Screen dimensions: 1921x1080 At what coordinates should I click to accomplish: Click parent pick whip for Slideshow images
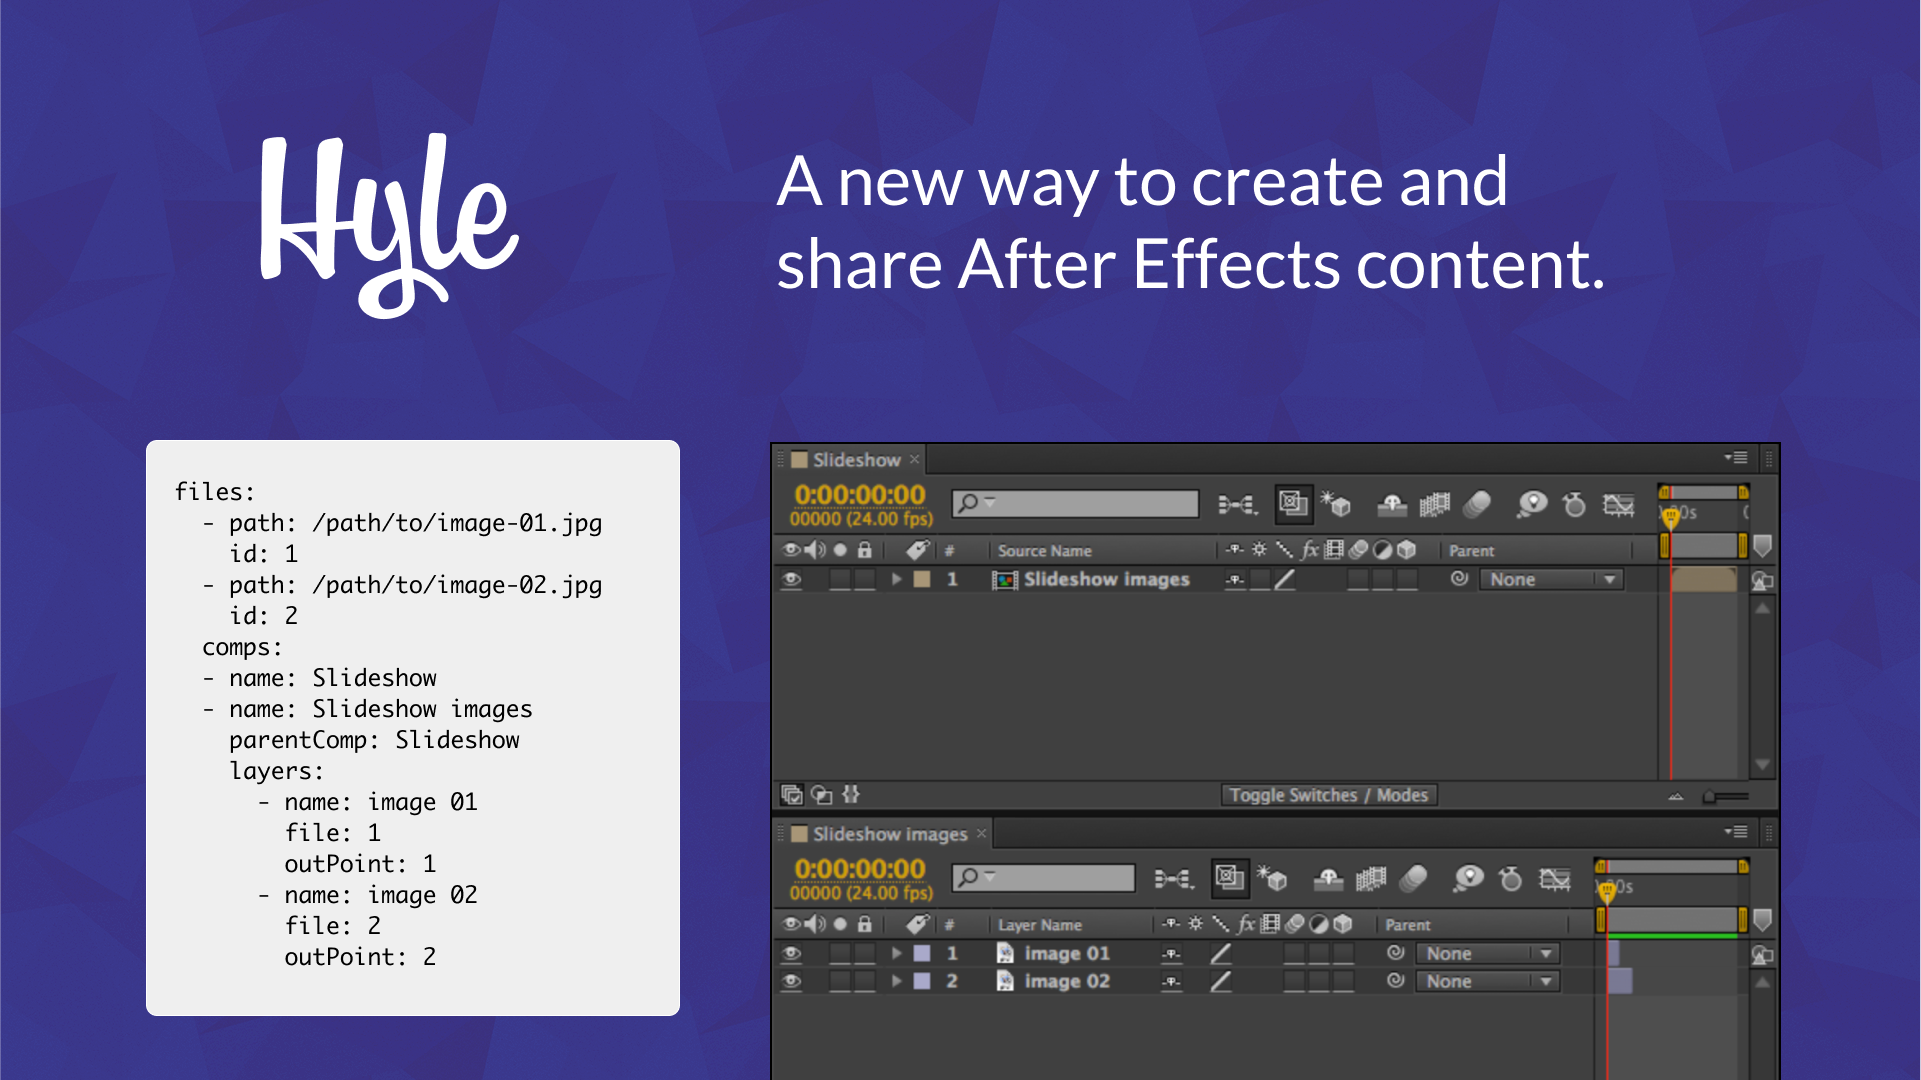coord(1459,579)
